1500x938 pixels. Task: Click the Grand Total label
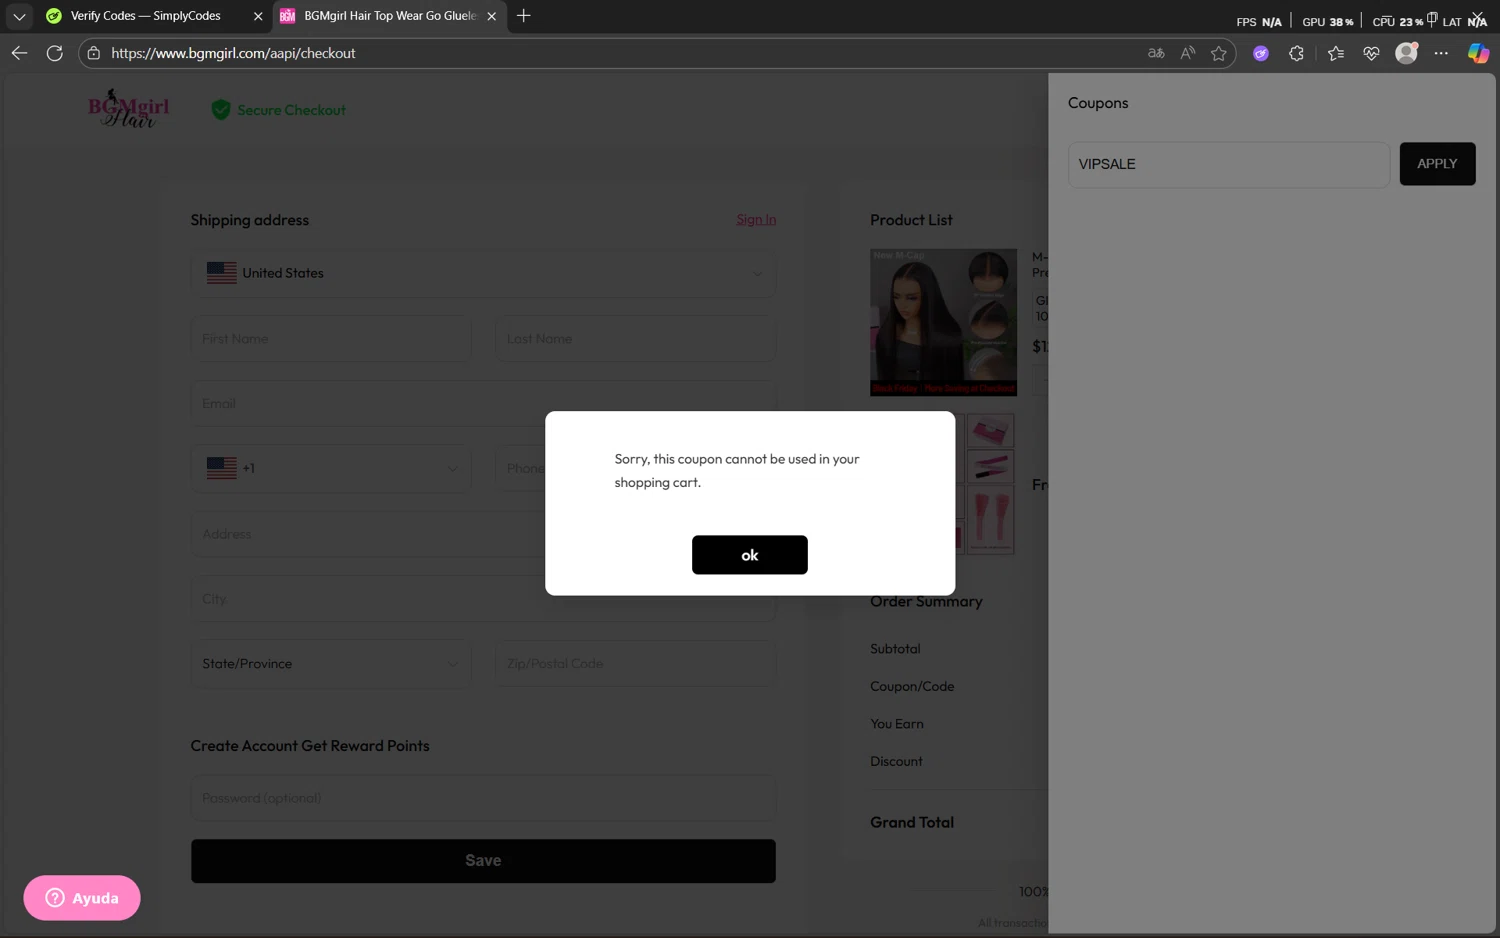(912, 822)
